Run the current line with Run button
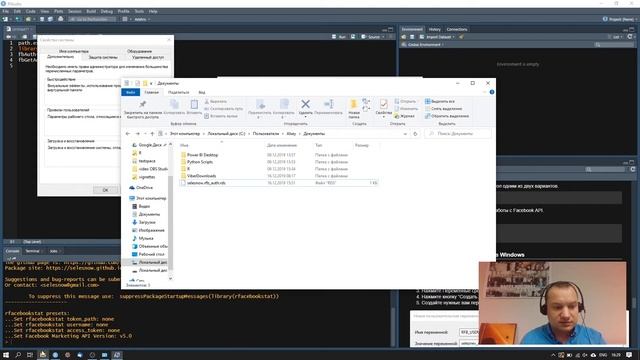This screenshot has height=360, width=640. pos(339,37)
